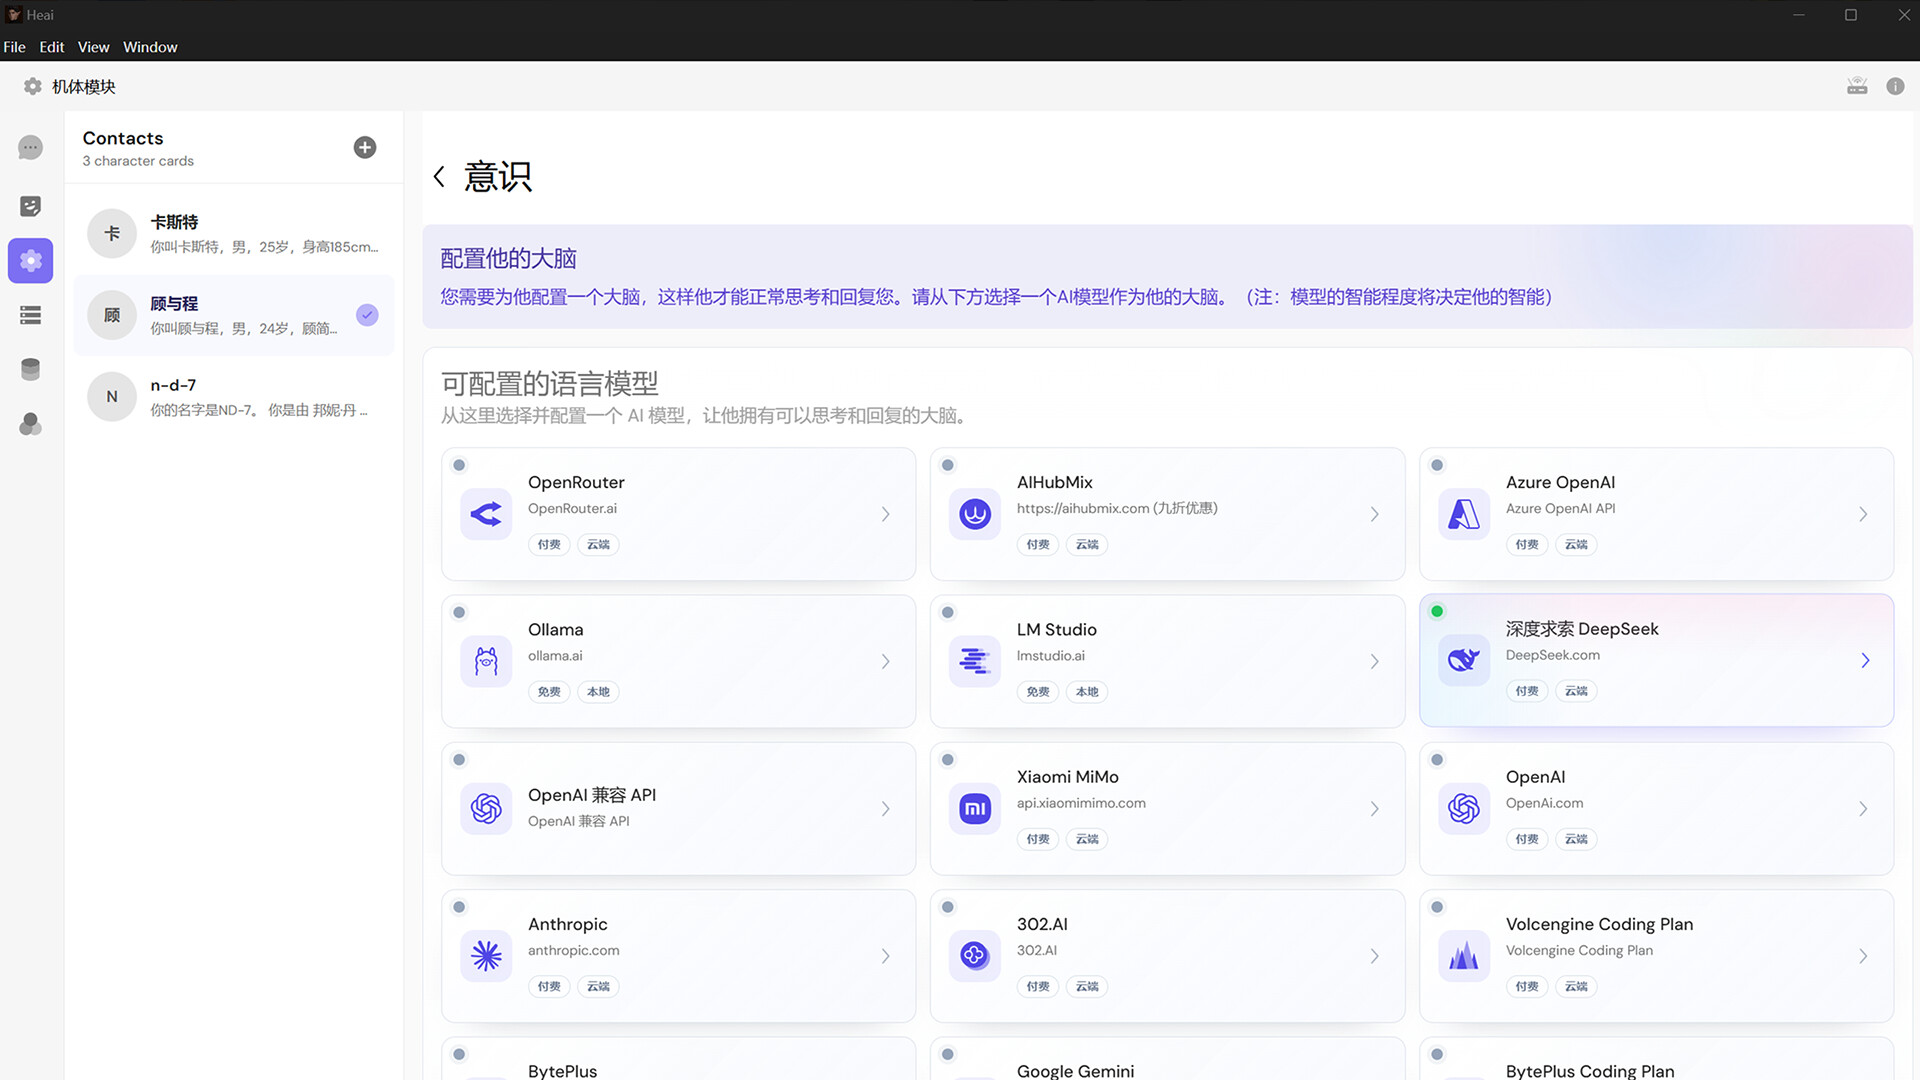The image size is (1920, 1080).
Task: Click the Ollama llama logo icon
Action: click(486, 661)
